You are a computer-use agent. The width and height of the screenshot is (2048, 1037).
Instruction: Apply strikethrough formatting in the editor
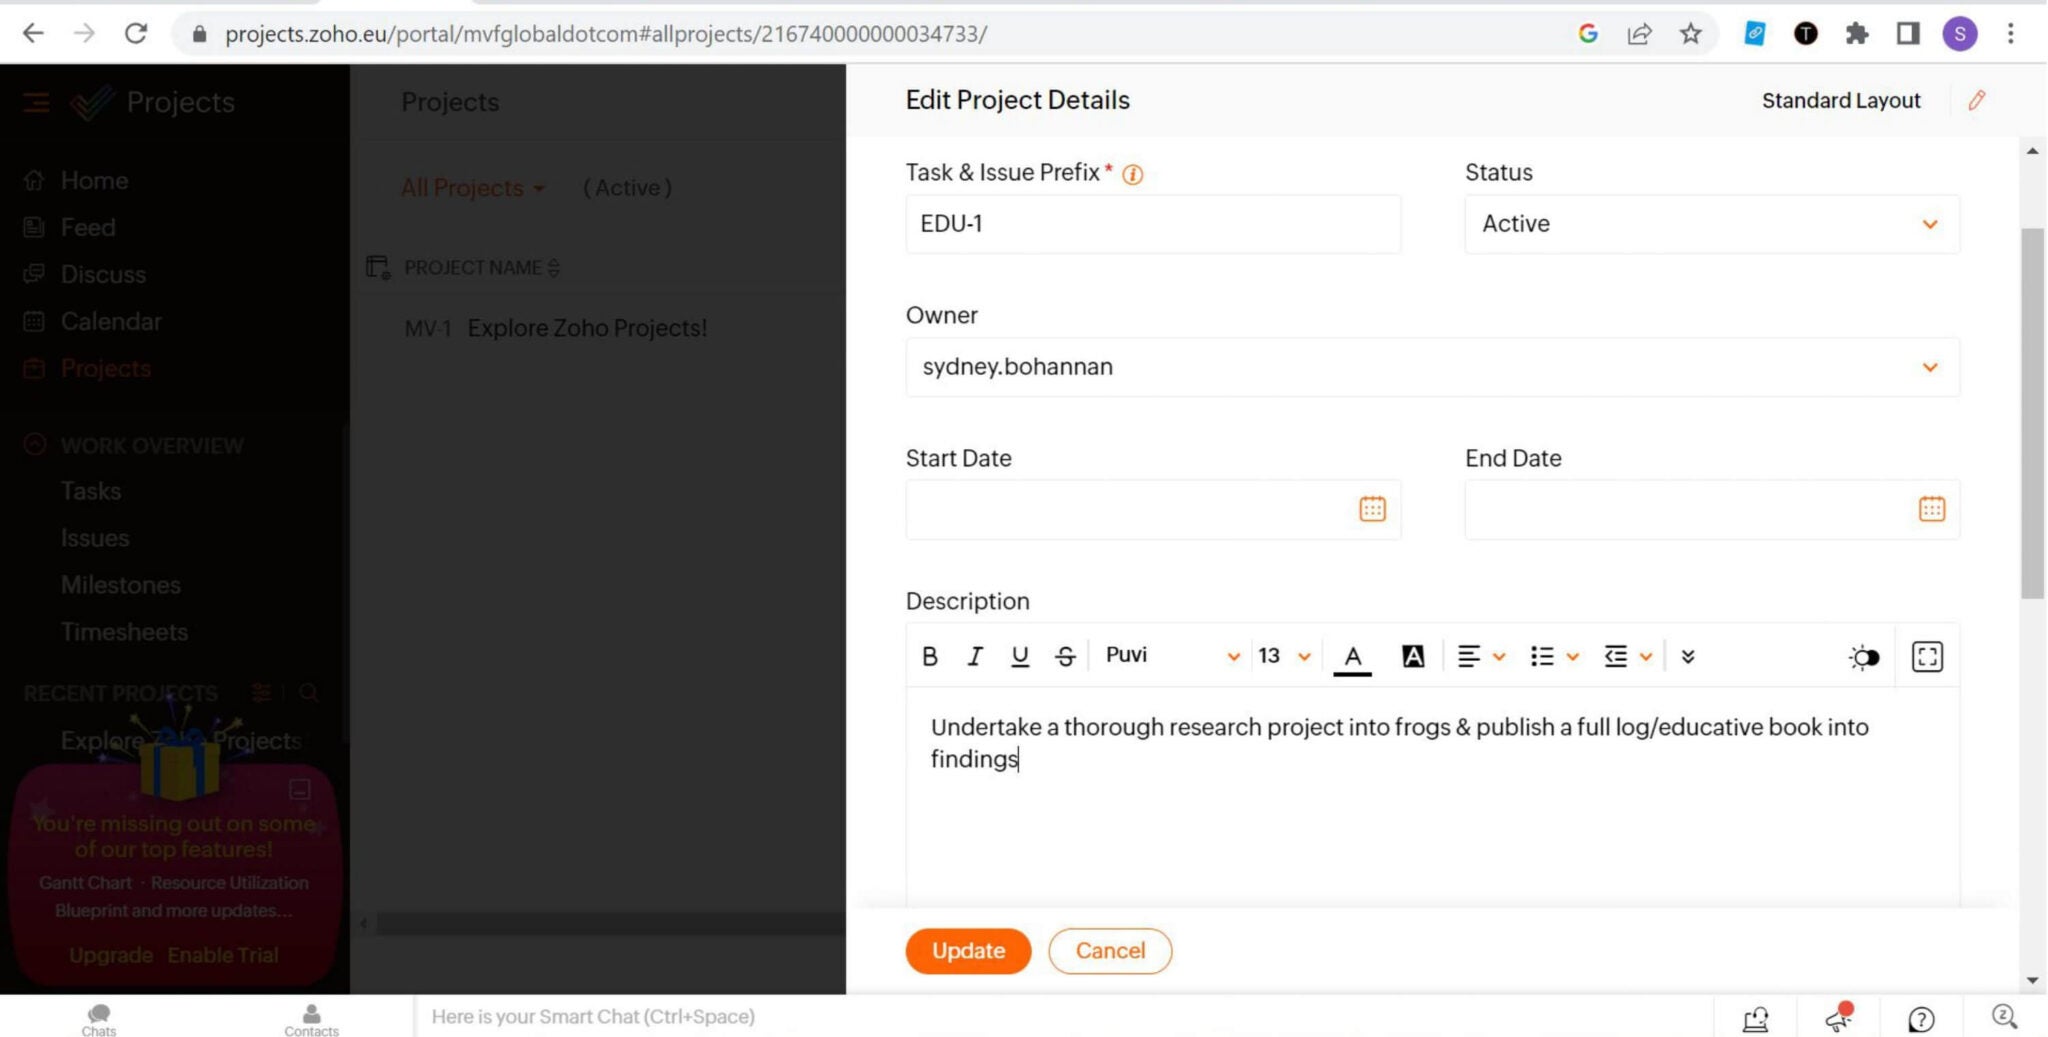(x=1064, y=656)
